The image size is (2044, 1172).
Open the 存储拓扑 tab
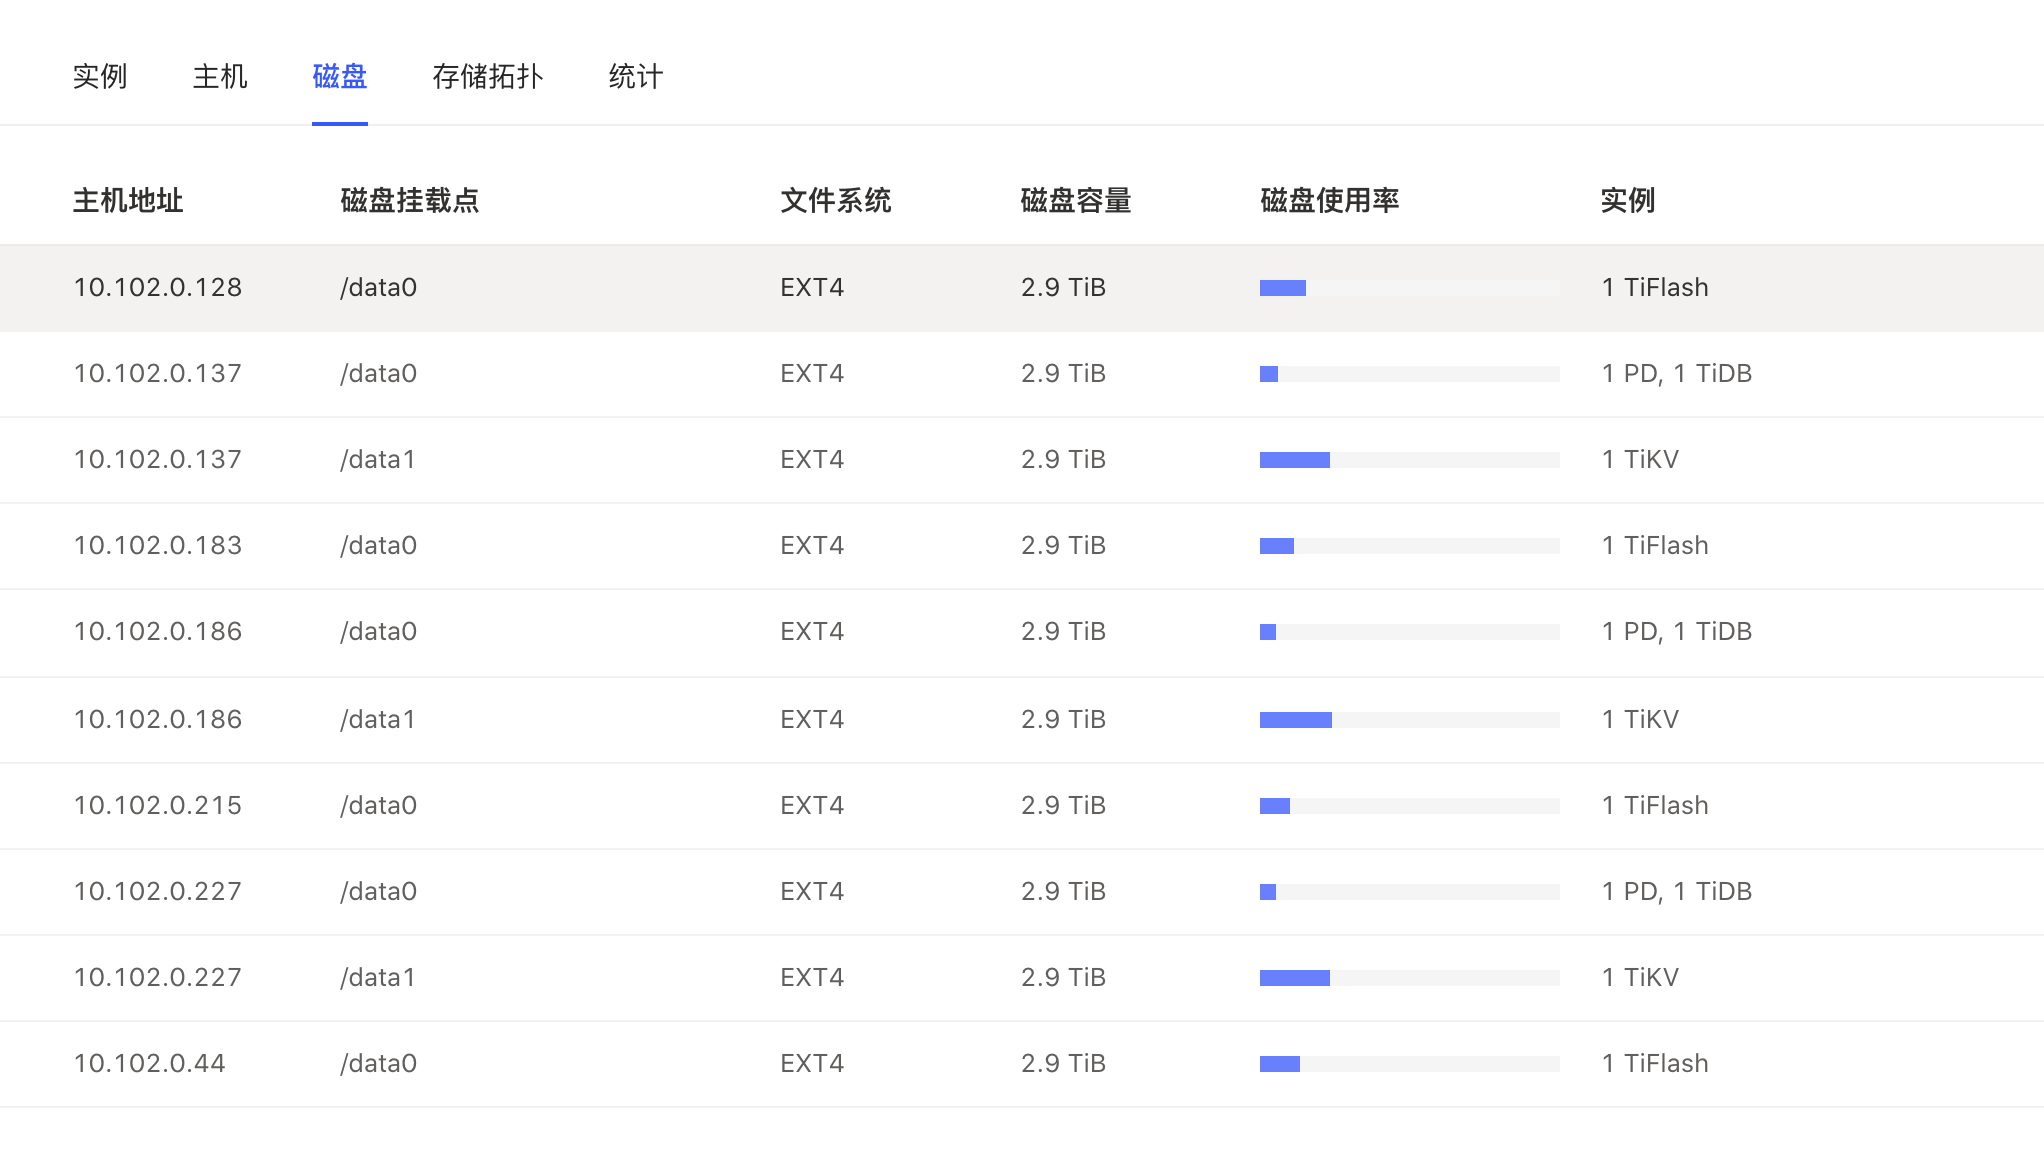click(488, 76)
